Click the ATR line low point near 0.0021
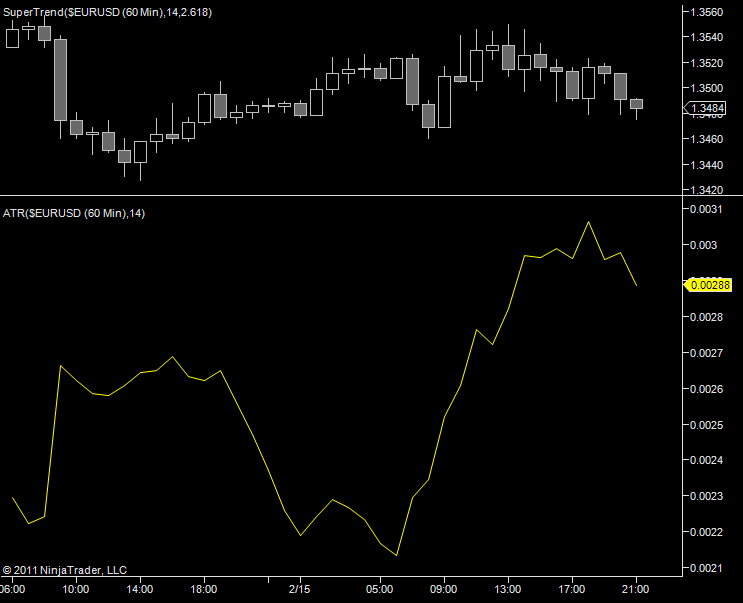This screenshot has width=743, height=603. pyautogui.click(x=396, y=555)
